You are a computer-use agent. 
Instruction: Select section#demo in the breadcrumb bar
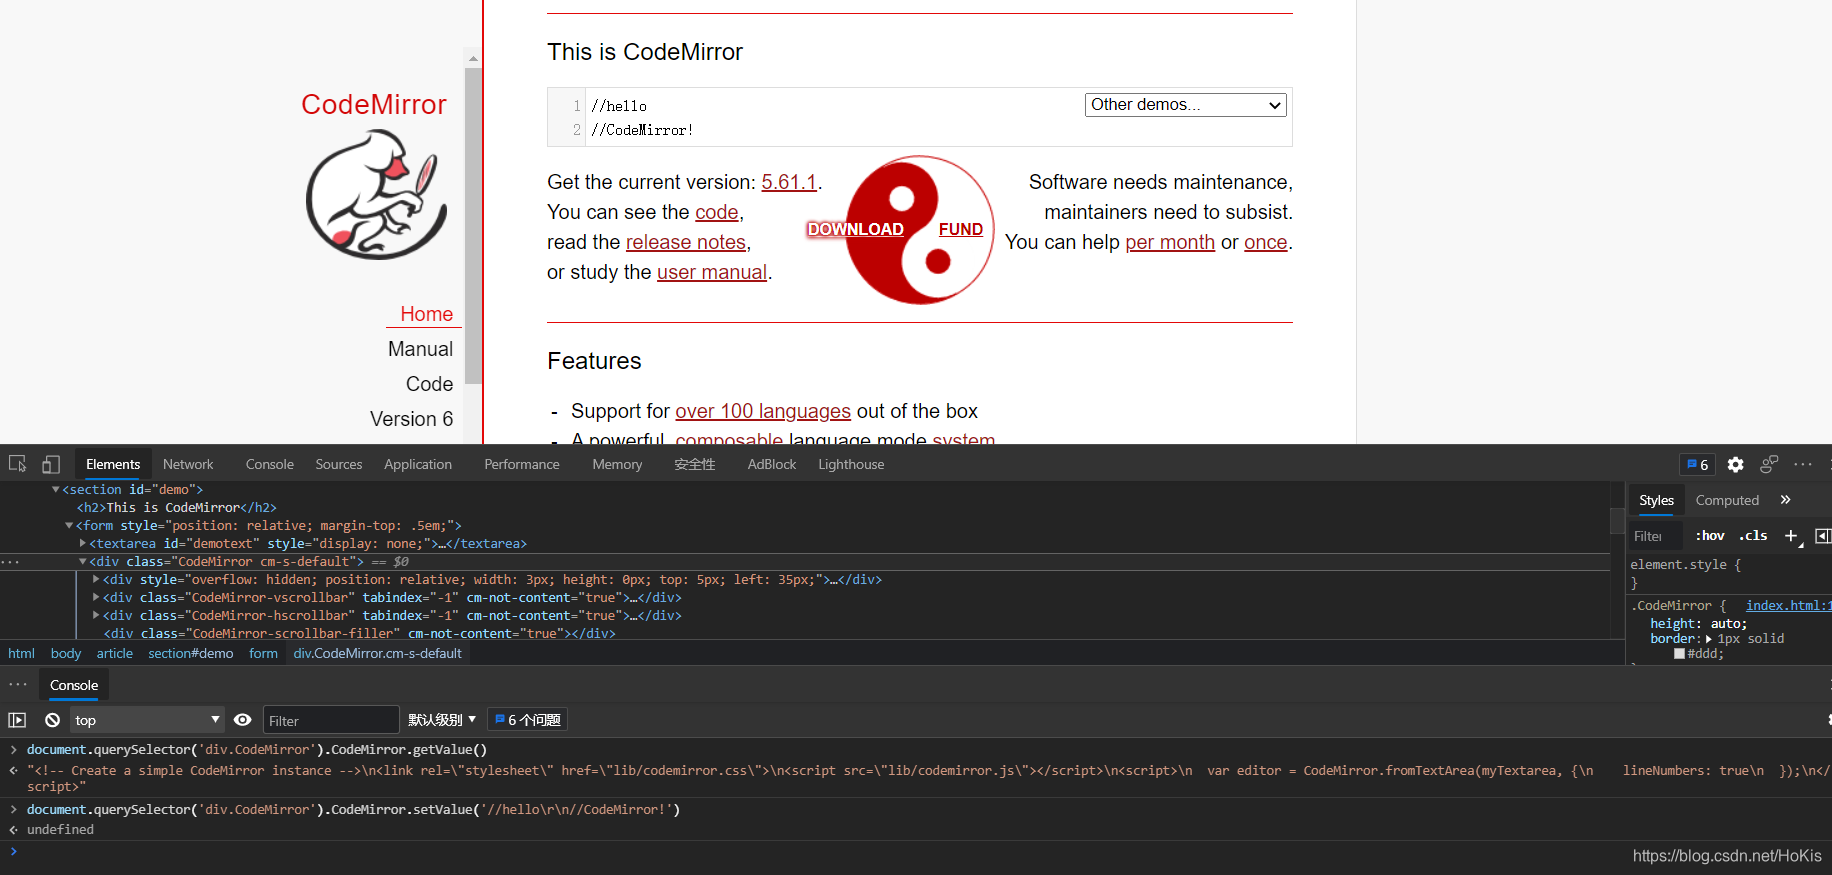coord(191,653)
